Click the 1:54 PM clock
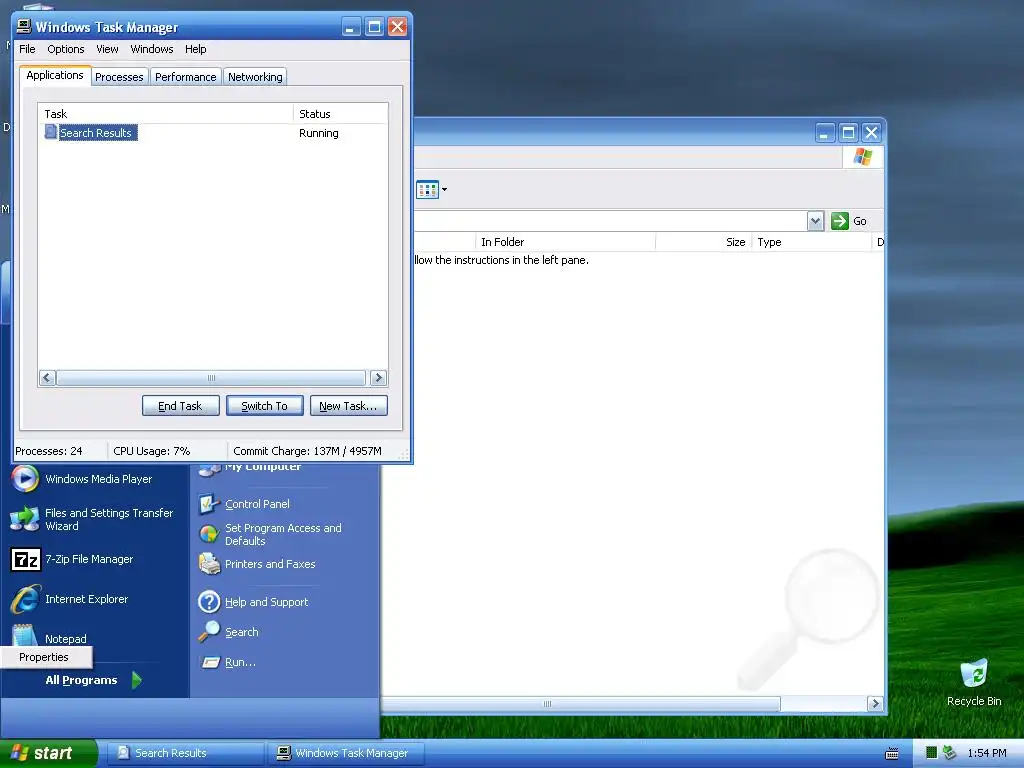Viewport: 1024px width, 768px height. click(x=987, y=753)
